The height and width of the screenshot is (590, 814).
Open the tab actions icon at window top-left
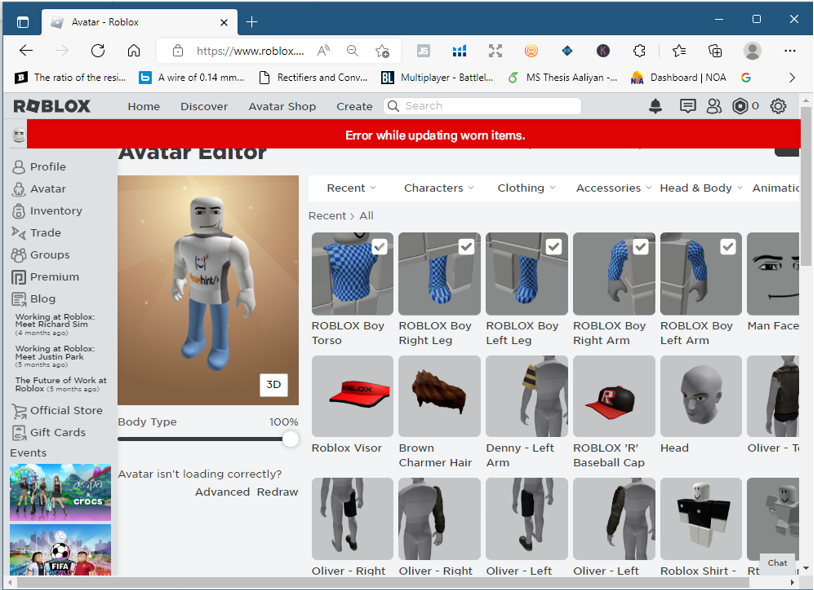(23, 22)
